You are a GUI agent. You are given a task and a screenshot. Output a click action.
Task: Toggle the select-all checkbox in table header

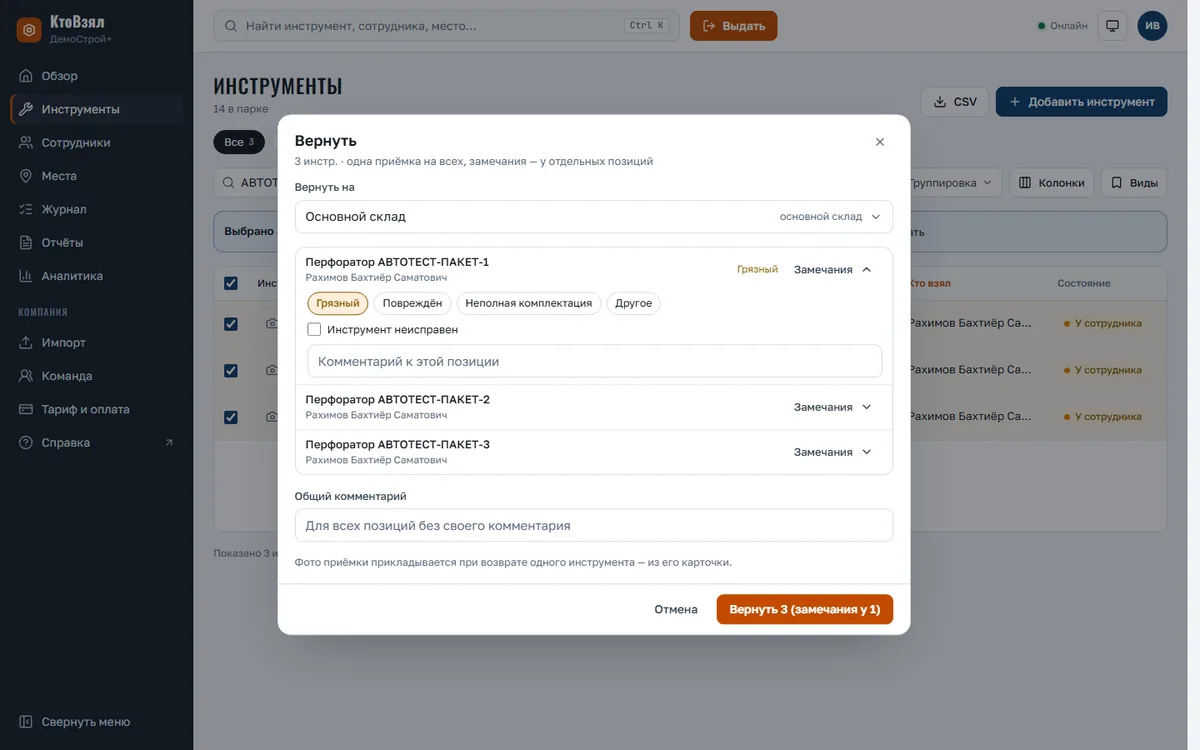pos(231,284)
